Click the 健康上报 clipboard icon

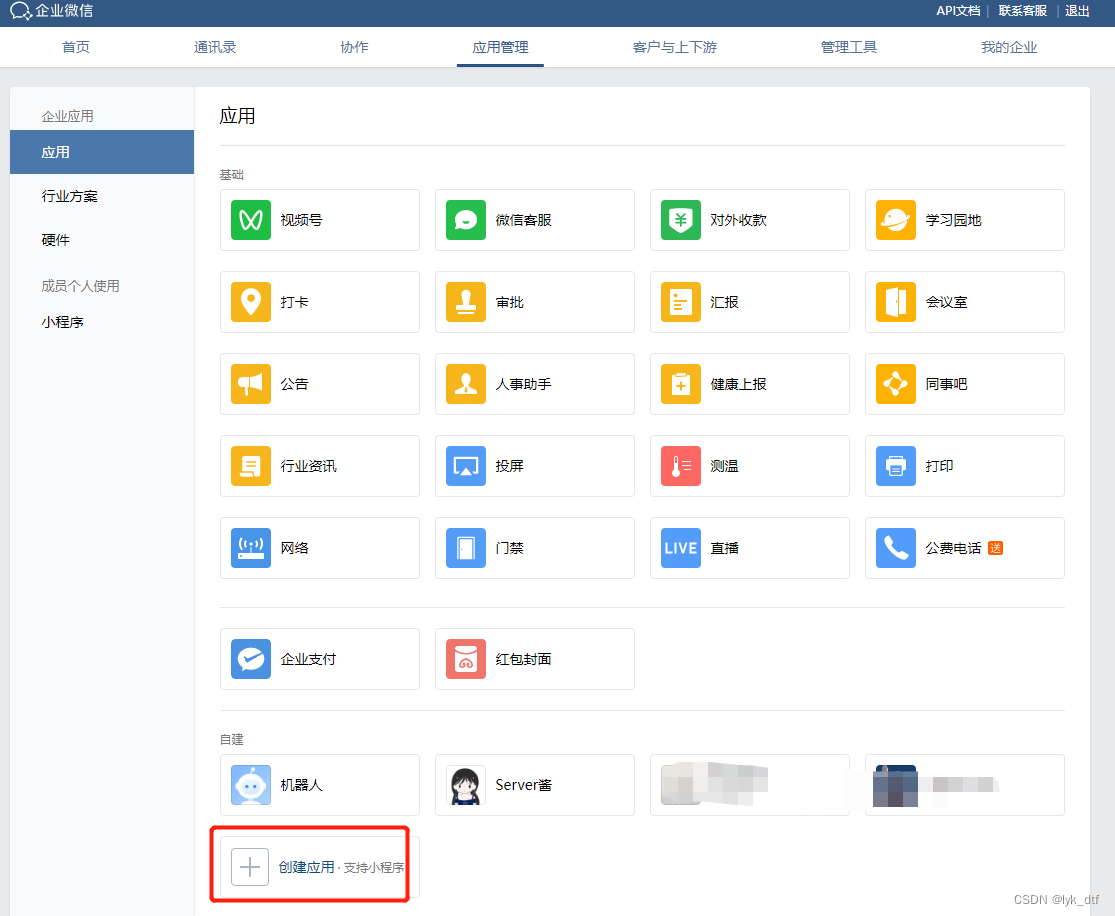[681, 384]
